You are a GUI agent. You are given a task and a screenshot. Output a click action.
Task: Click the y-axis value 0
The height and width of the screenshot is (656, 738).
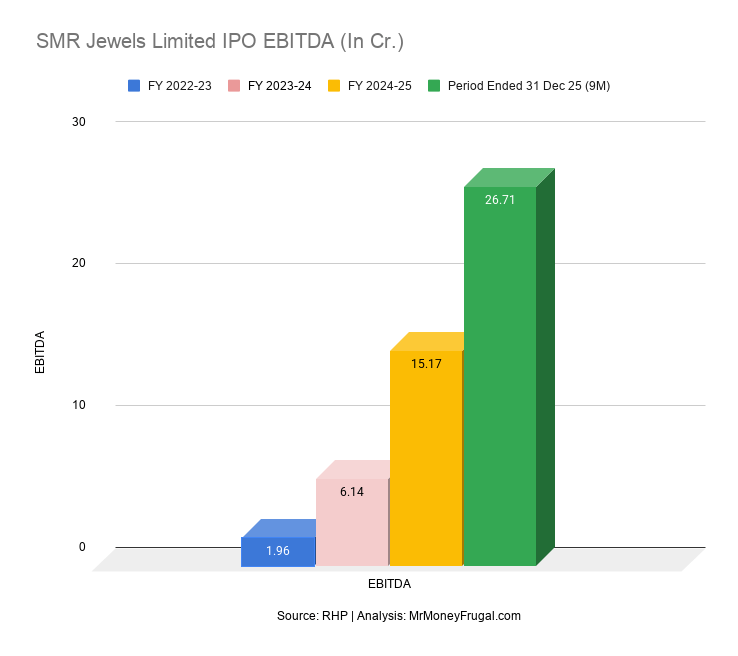point(82,547)
